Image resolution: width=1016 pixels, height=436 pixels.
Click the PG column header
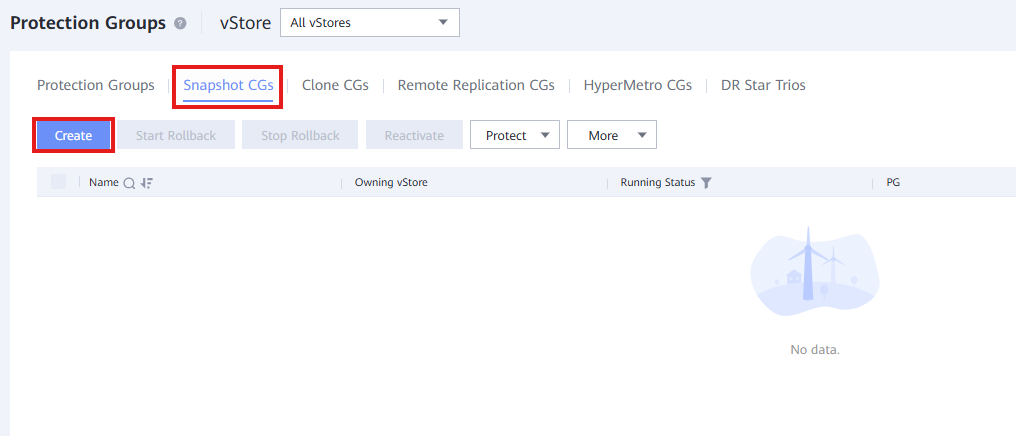(x=893, y=183)
